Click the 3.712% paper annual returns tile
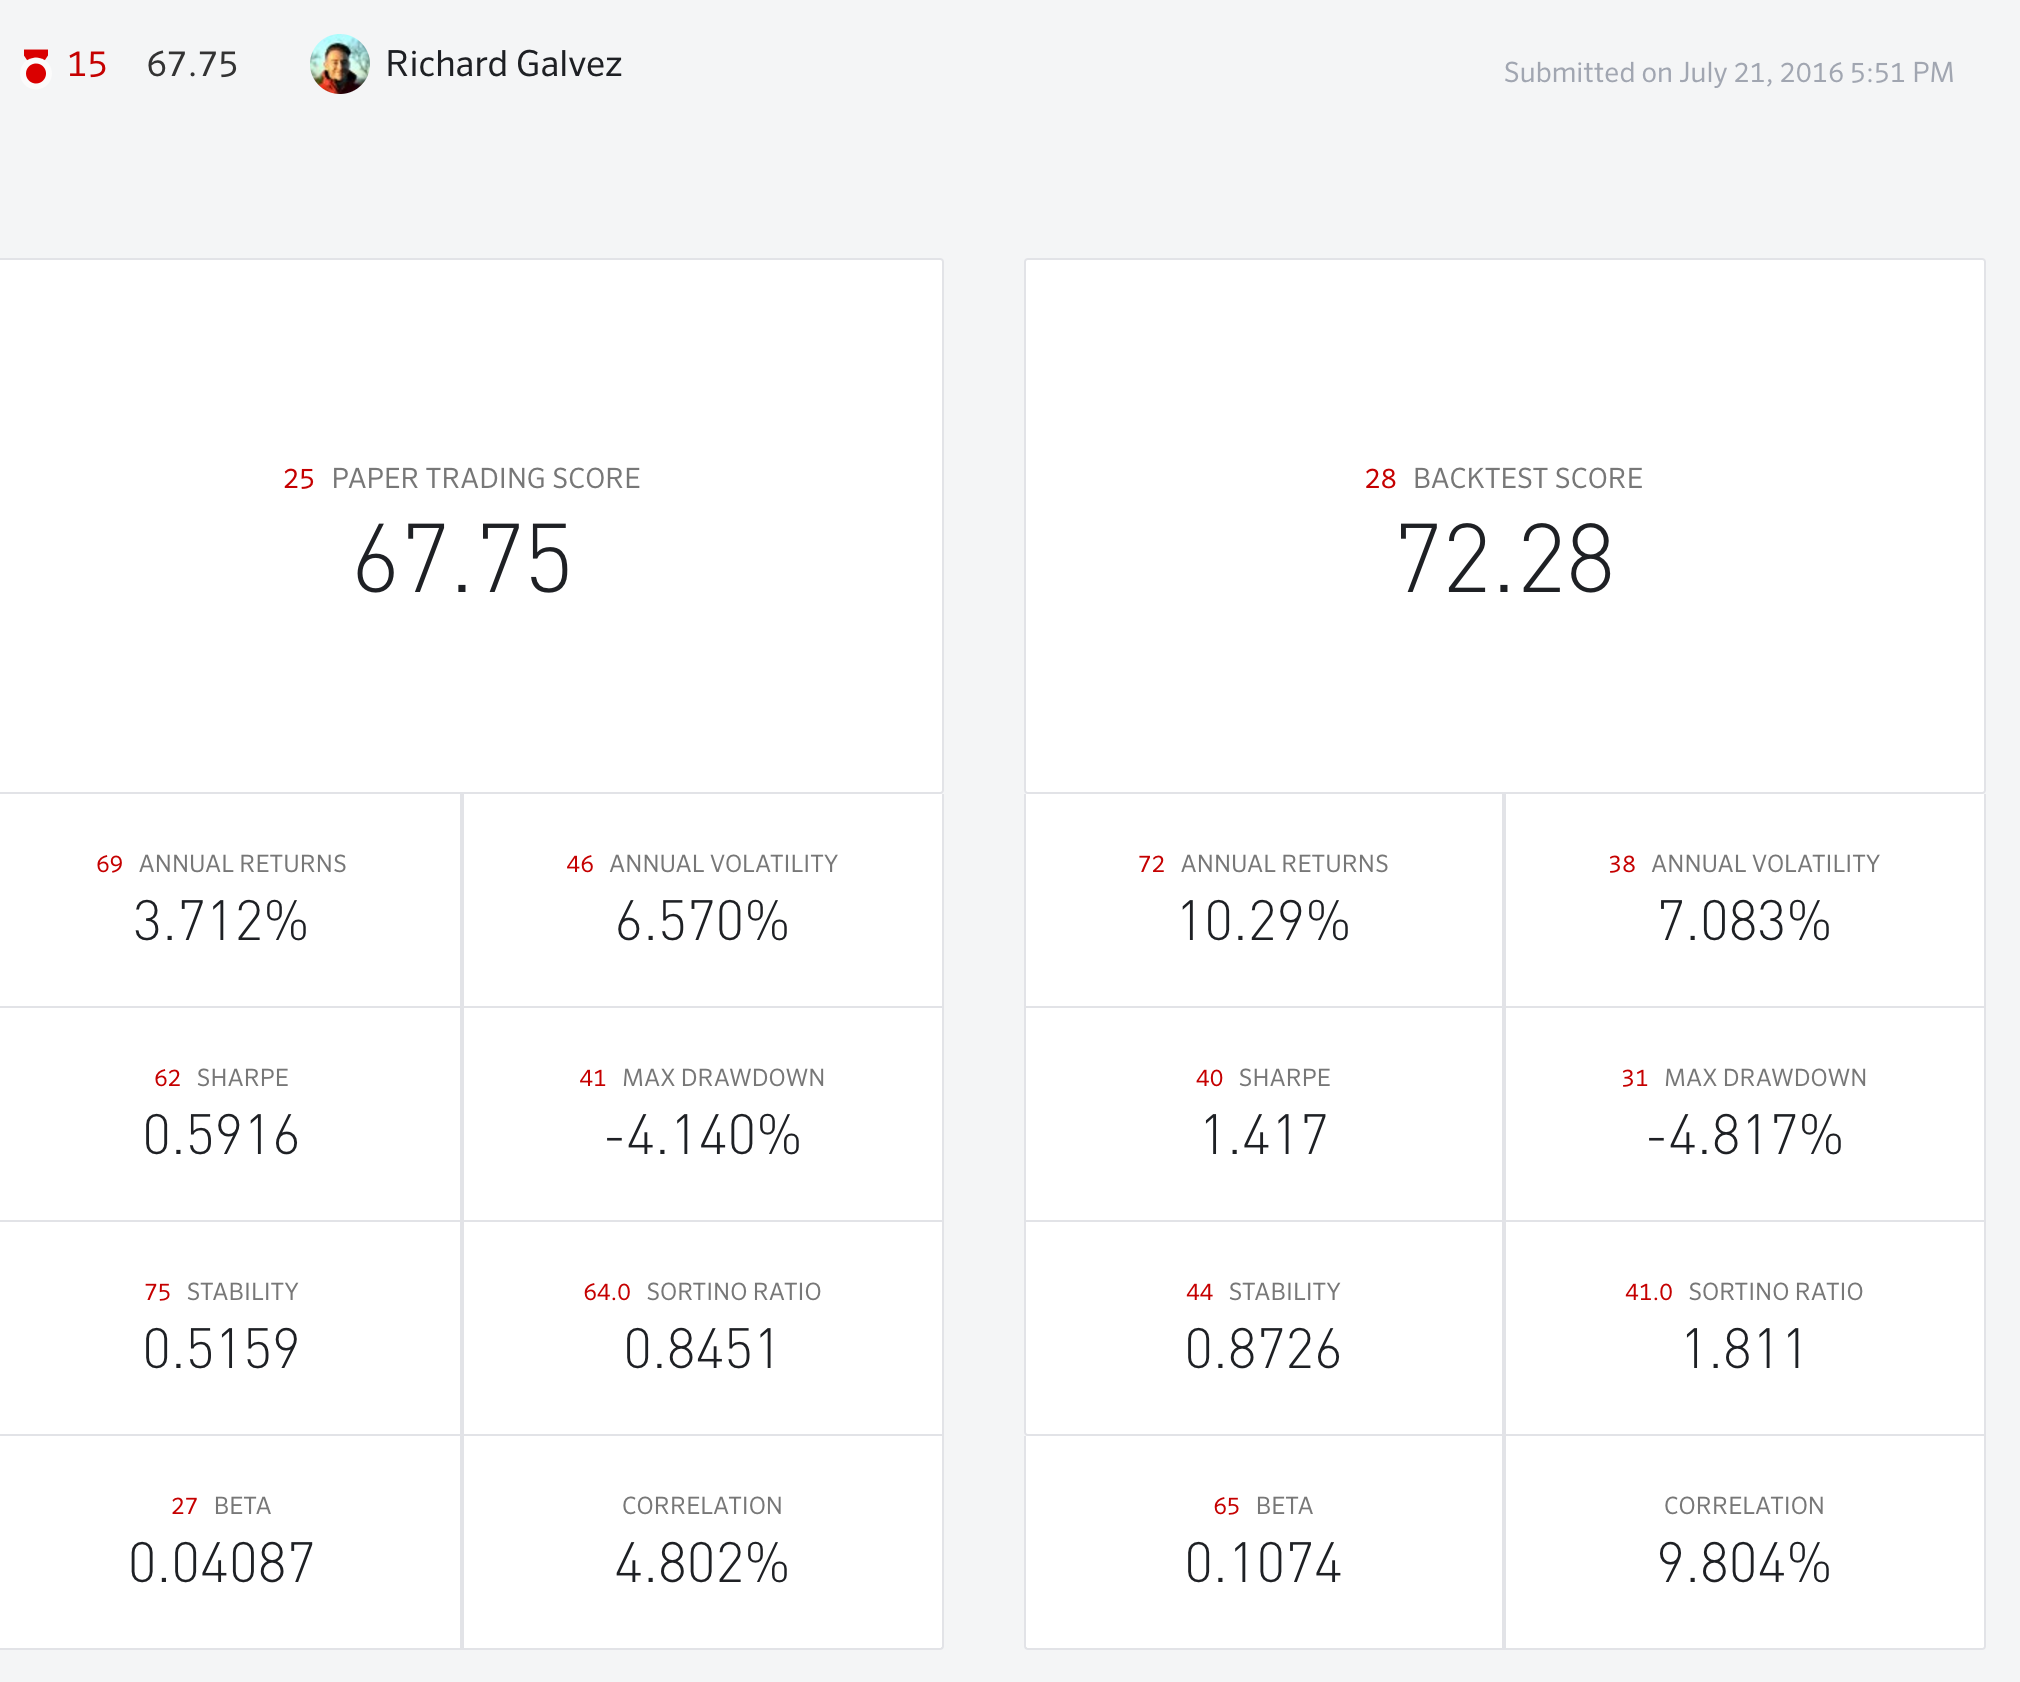The width and height of the screenshot is (2020, 1682). [x=221, y=900]
